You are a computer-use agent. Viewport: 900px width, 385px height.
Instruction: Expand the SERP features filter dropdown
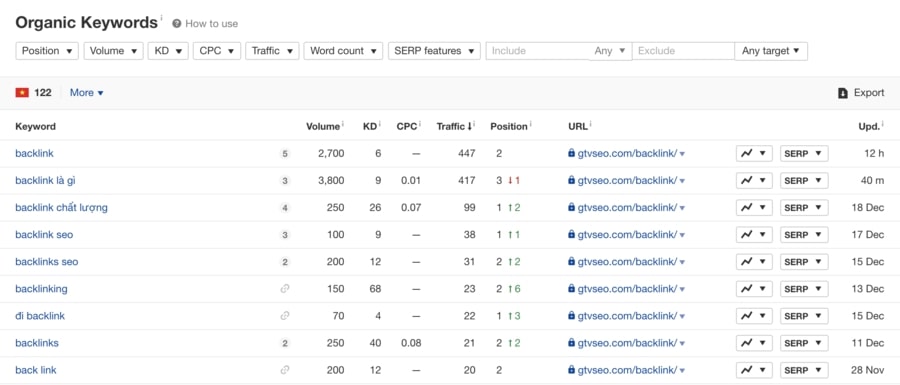[x=435, y=51]
